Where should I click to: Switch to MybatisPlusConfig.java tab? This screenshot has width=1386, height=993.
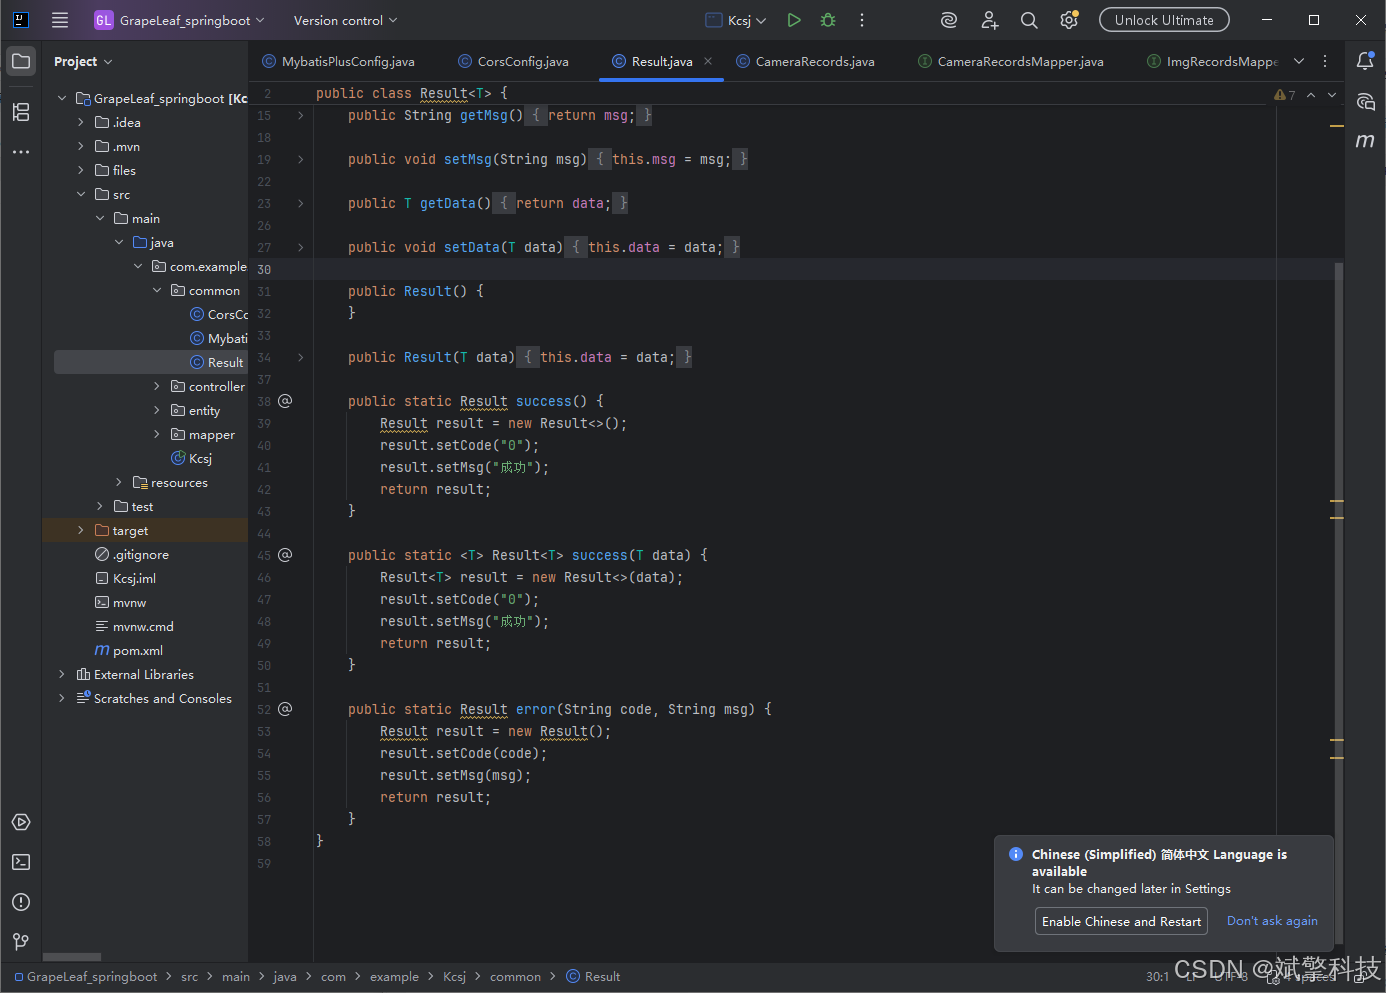pyautogui.click(x=339, y=61)
